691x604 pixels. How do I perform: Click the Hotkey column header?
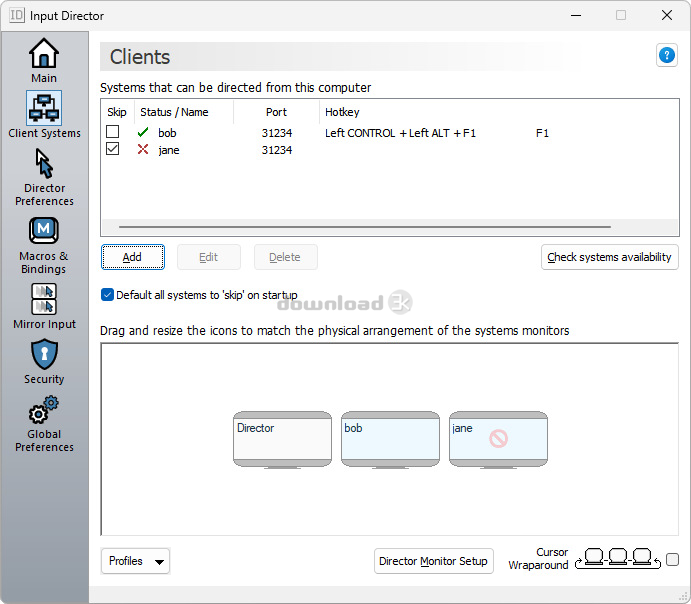[x=342, y=112]
